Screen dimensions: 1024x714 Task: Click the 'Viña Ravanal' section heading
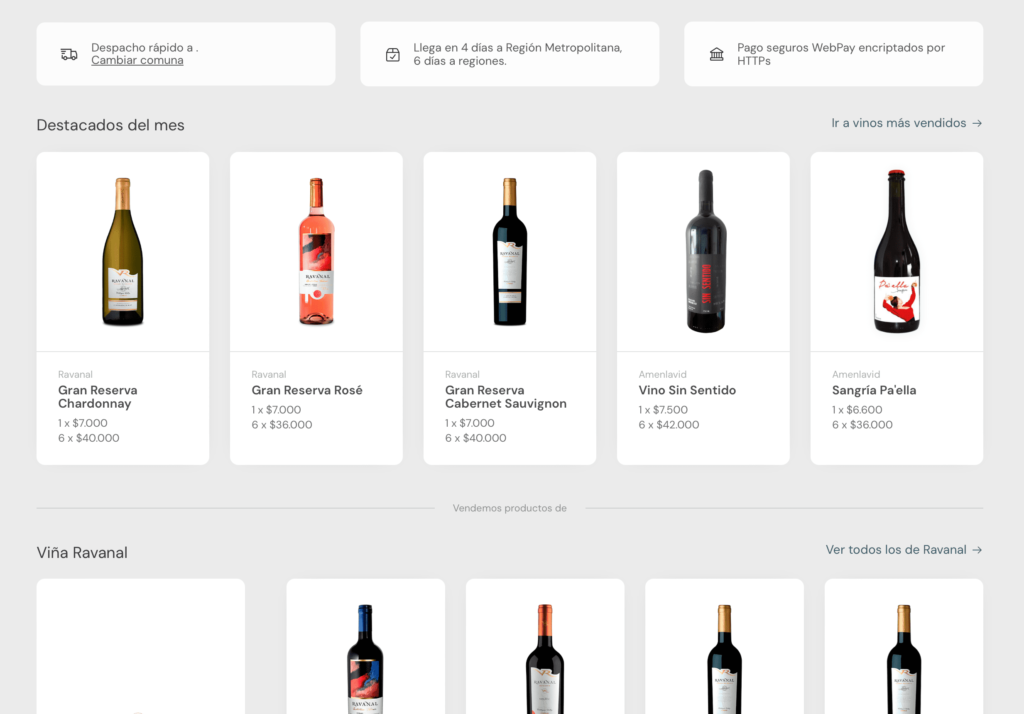click(x=82, y=553)
